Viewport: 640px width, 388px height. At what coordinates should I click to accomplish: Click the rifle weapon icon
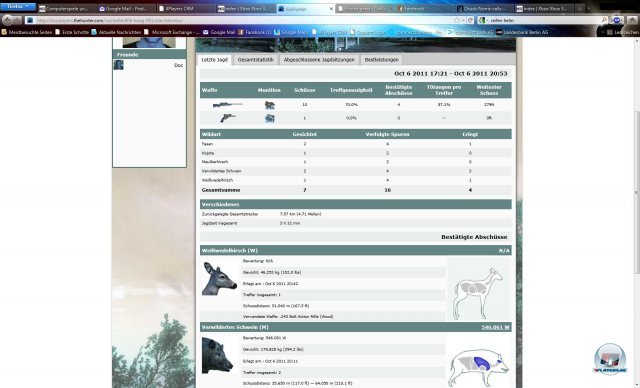[x=228, y=105]
